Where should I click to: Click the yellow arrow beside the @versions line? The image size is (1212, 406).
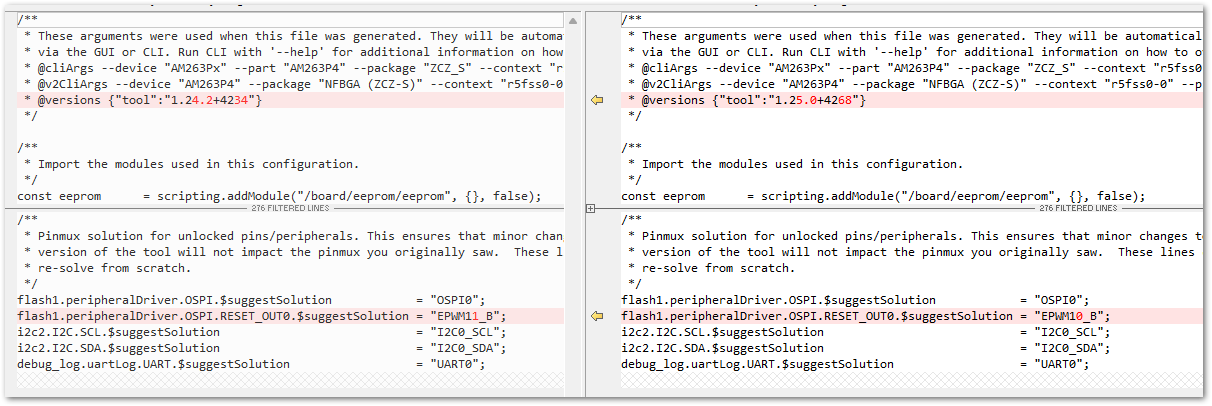597,100
